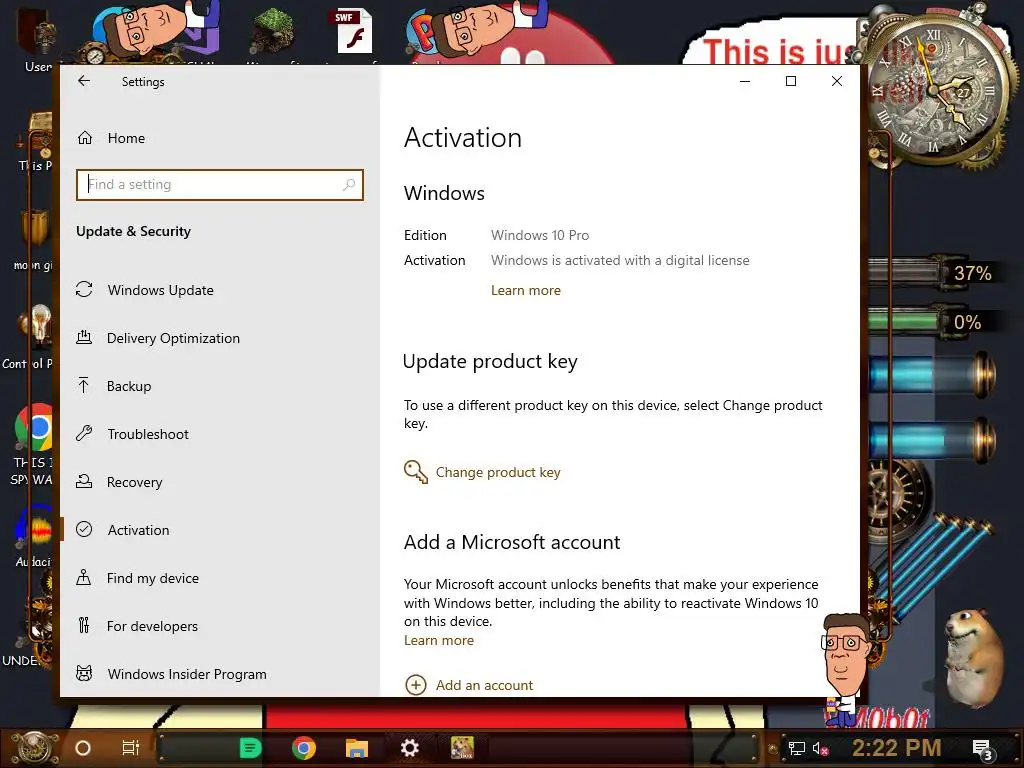
Task: Open the green chat app on taskbar
Action: click(251, 748)
